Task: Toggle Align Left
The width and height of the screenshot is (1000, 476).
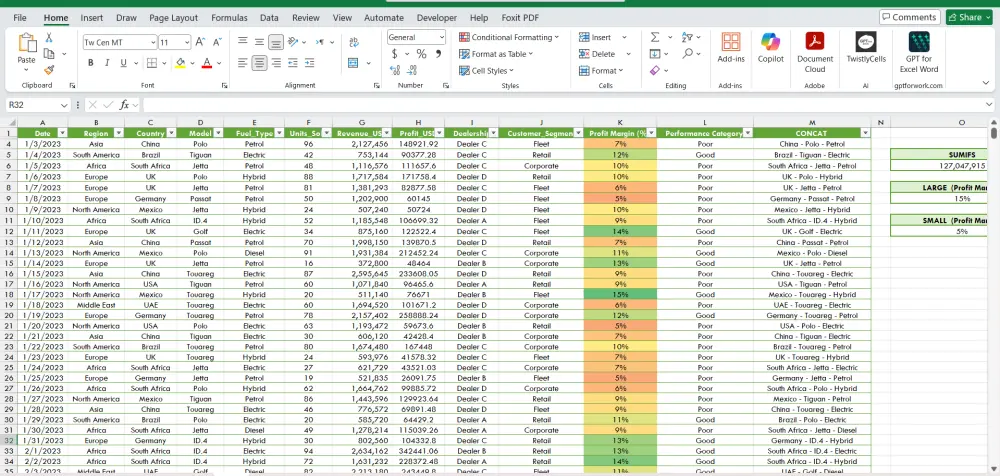Action: [242, 63]
